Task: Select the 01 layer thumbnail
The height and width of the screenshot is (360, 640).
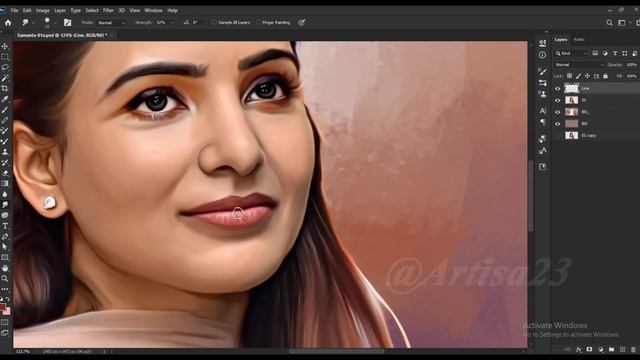Action: coord(571,100)
